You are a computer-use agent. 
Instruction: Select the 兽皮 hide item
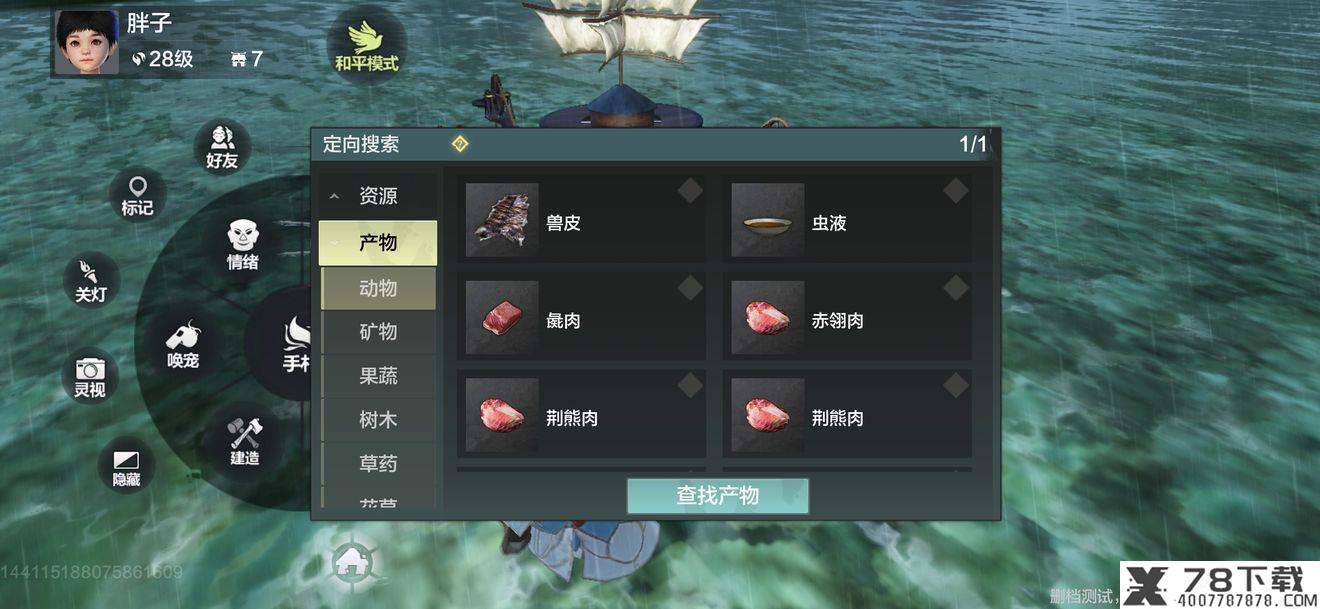click(582, 220)
